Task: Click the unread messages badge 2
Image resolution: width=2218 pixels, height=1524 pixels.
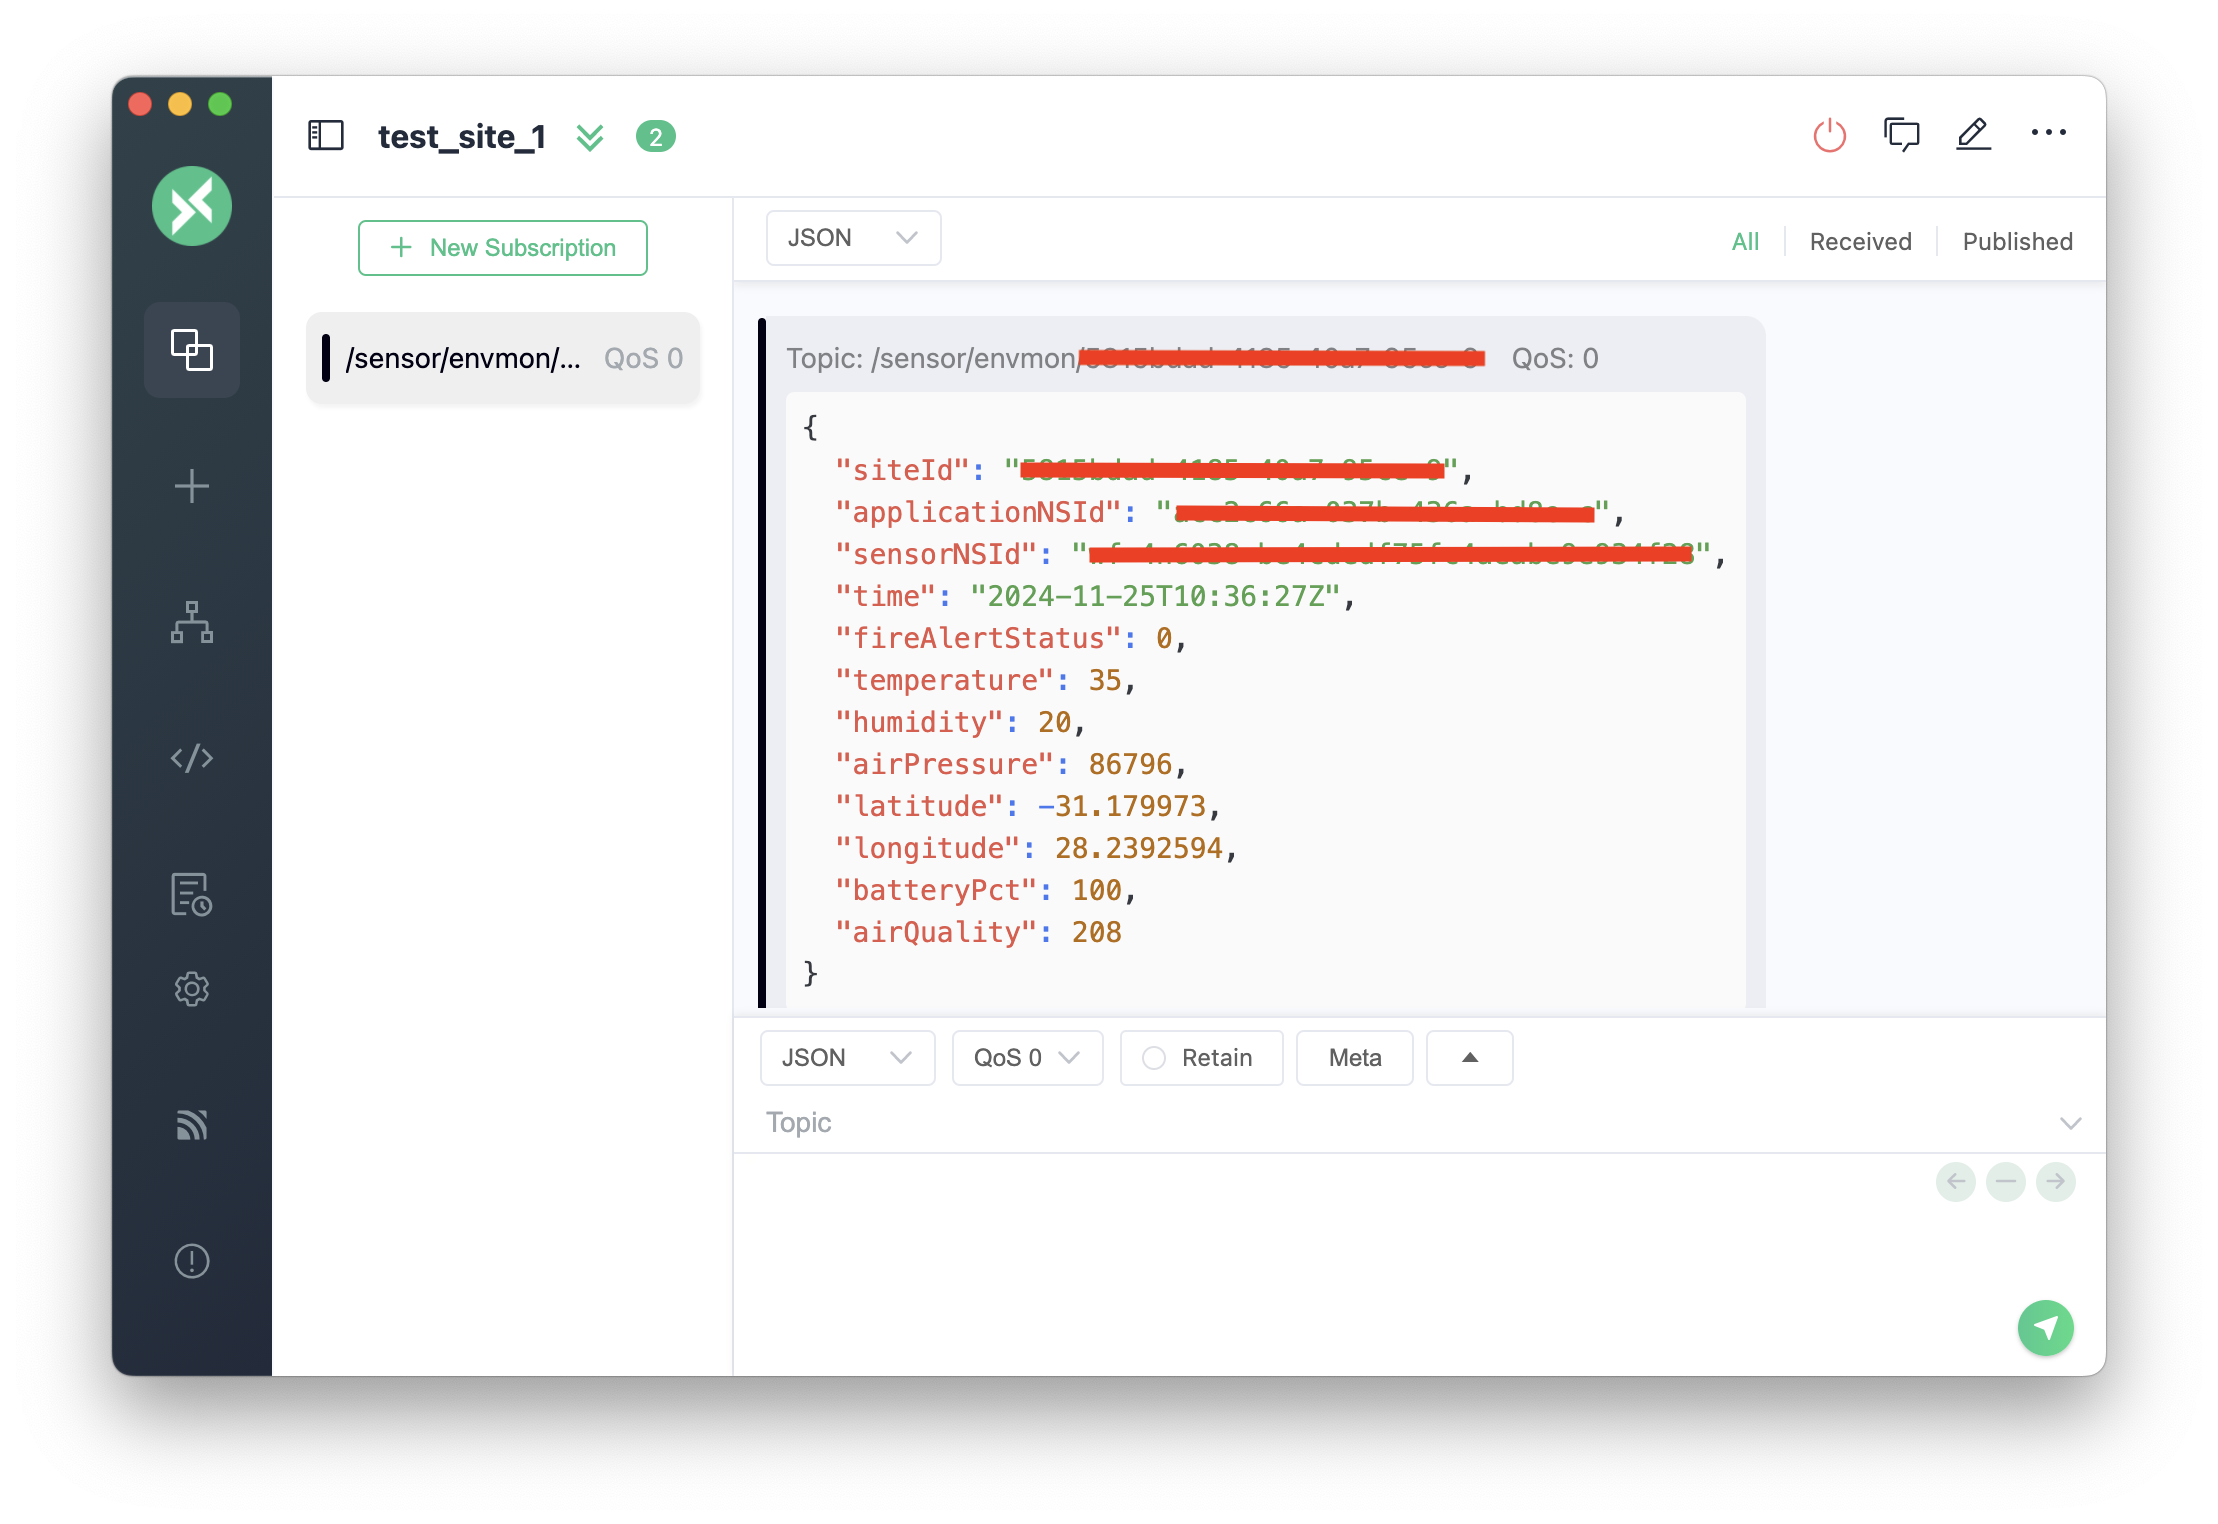Action: point(656,136)
